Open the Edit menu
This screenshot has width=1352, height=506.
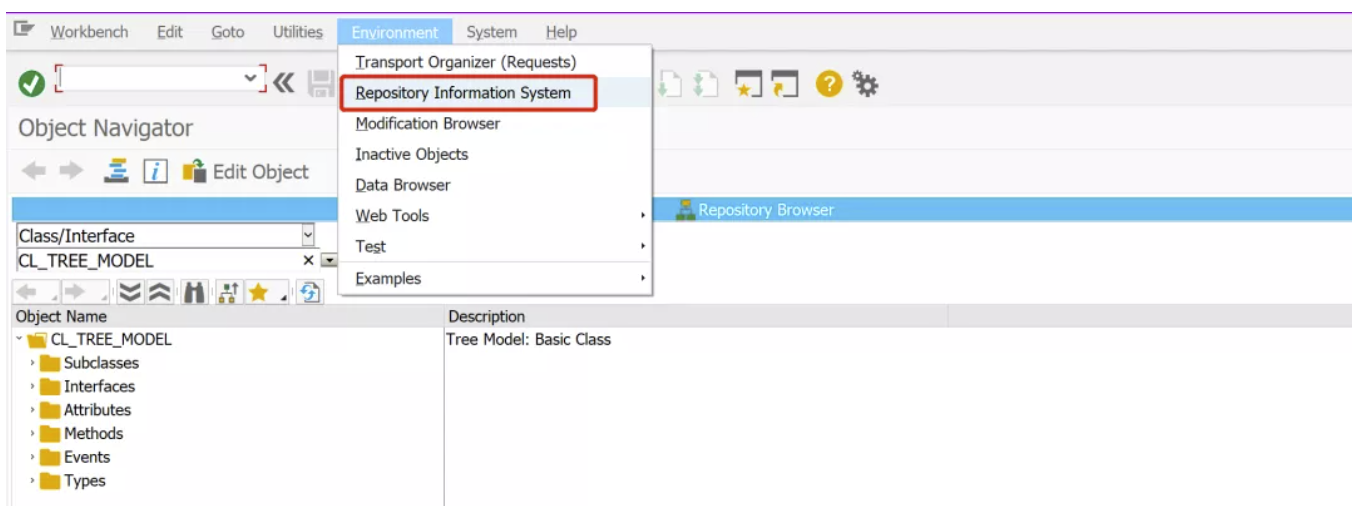point(170,32)
